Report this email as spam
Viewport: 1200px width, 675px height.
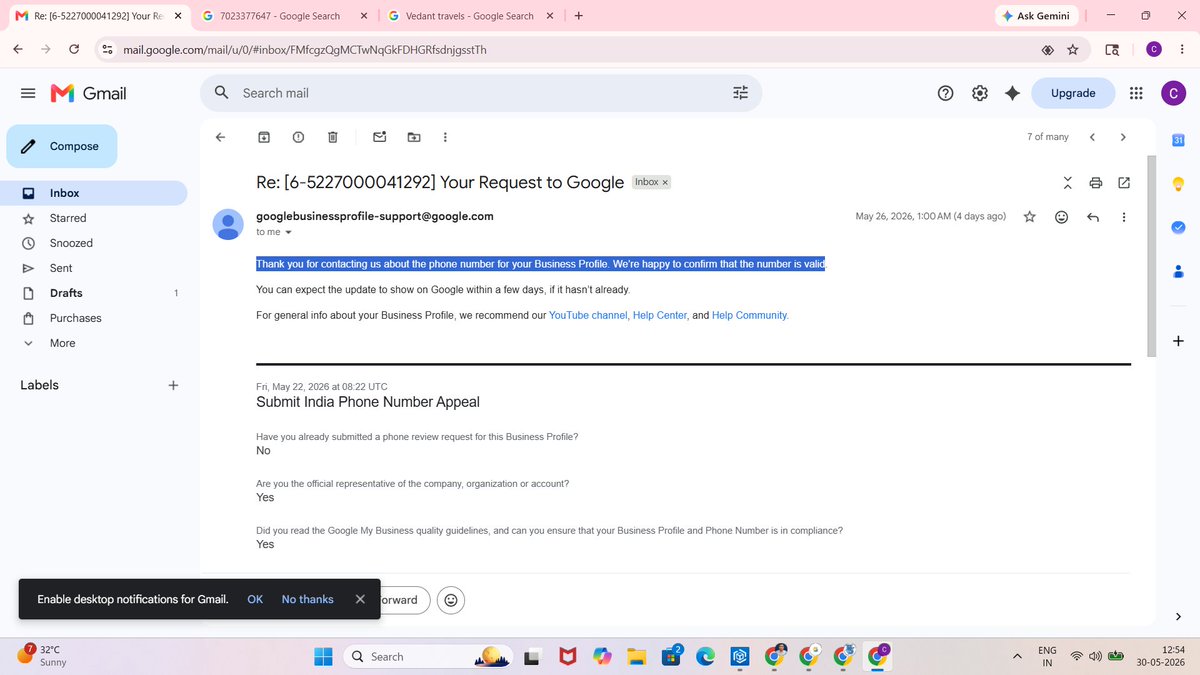pyautogui.click(x=298, y=137)
